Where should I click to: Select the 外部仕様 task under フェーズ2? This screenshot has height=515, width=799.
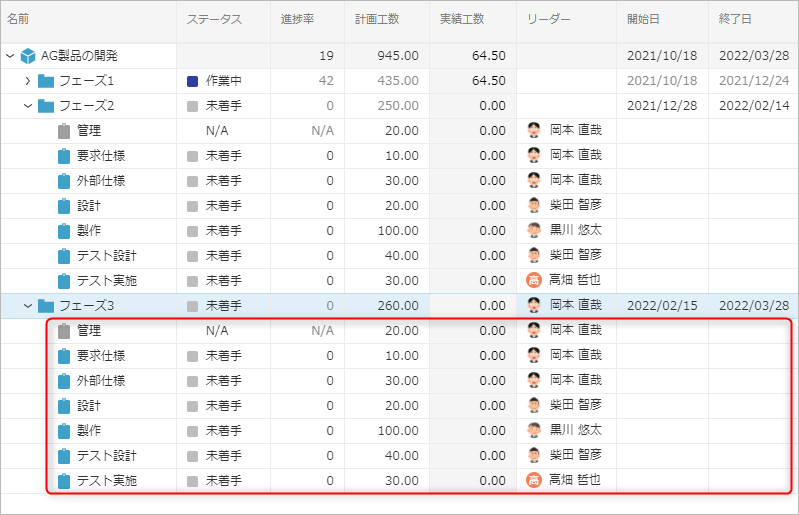100,181
